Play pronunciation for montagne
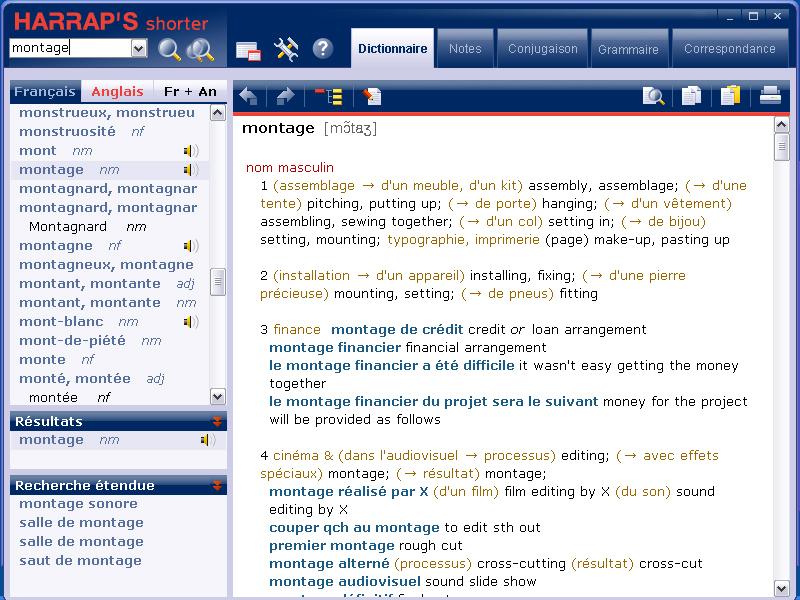The height and width of the screenshot is (600, 800). (191, 245)
